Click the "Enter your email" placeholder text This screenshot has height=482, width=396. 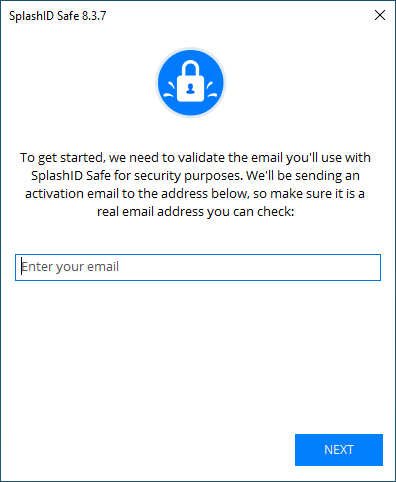pyautogui.click(x=70, y=267)
